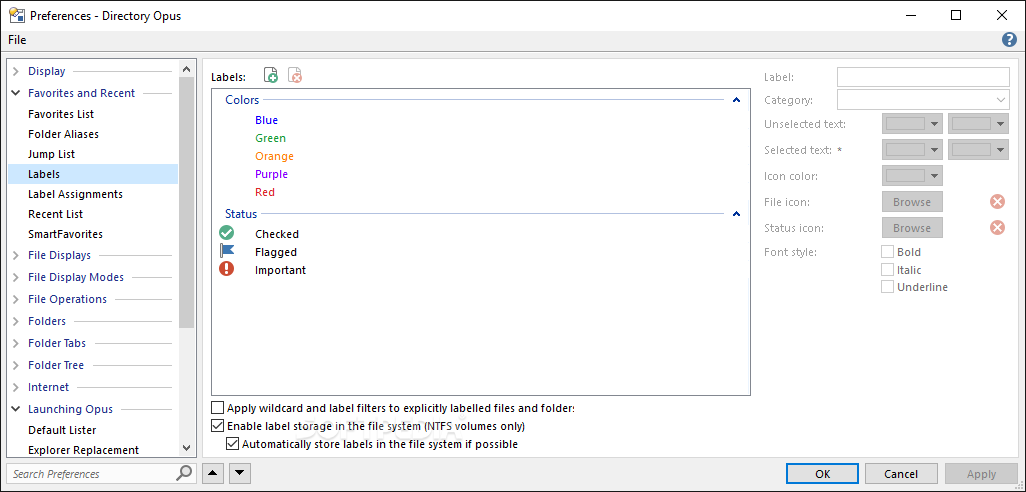Click the Delete label icon
1026x492 pixels.
coord(295,76)
